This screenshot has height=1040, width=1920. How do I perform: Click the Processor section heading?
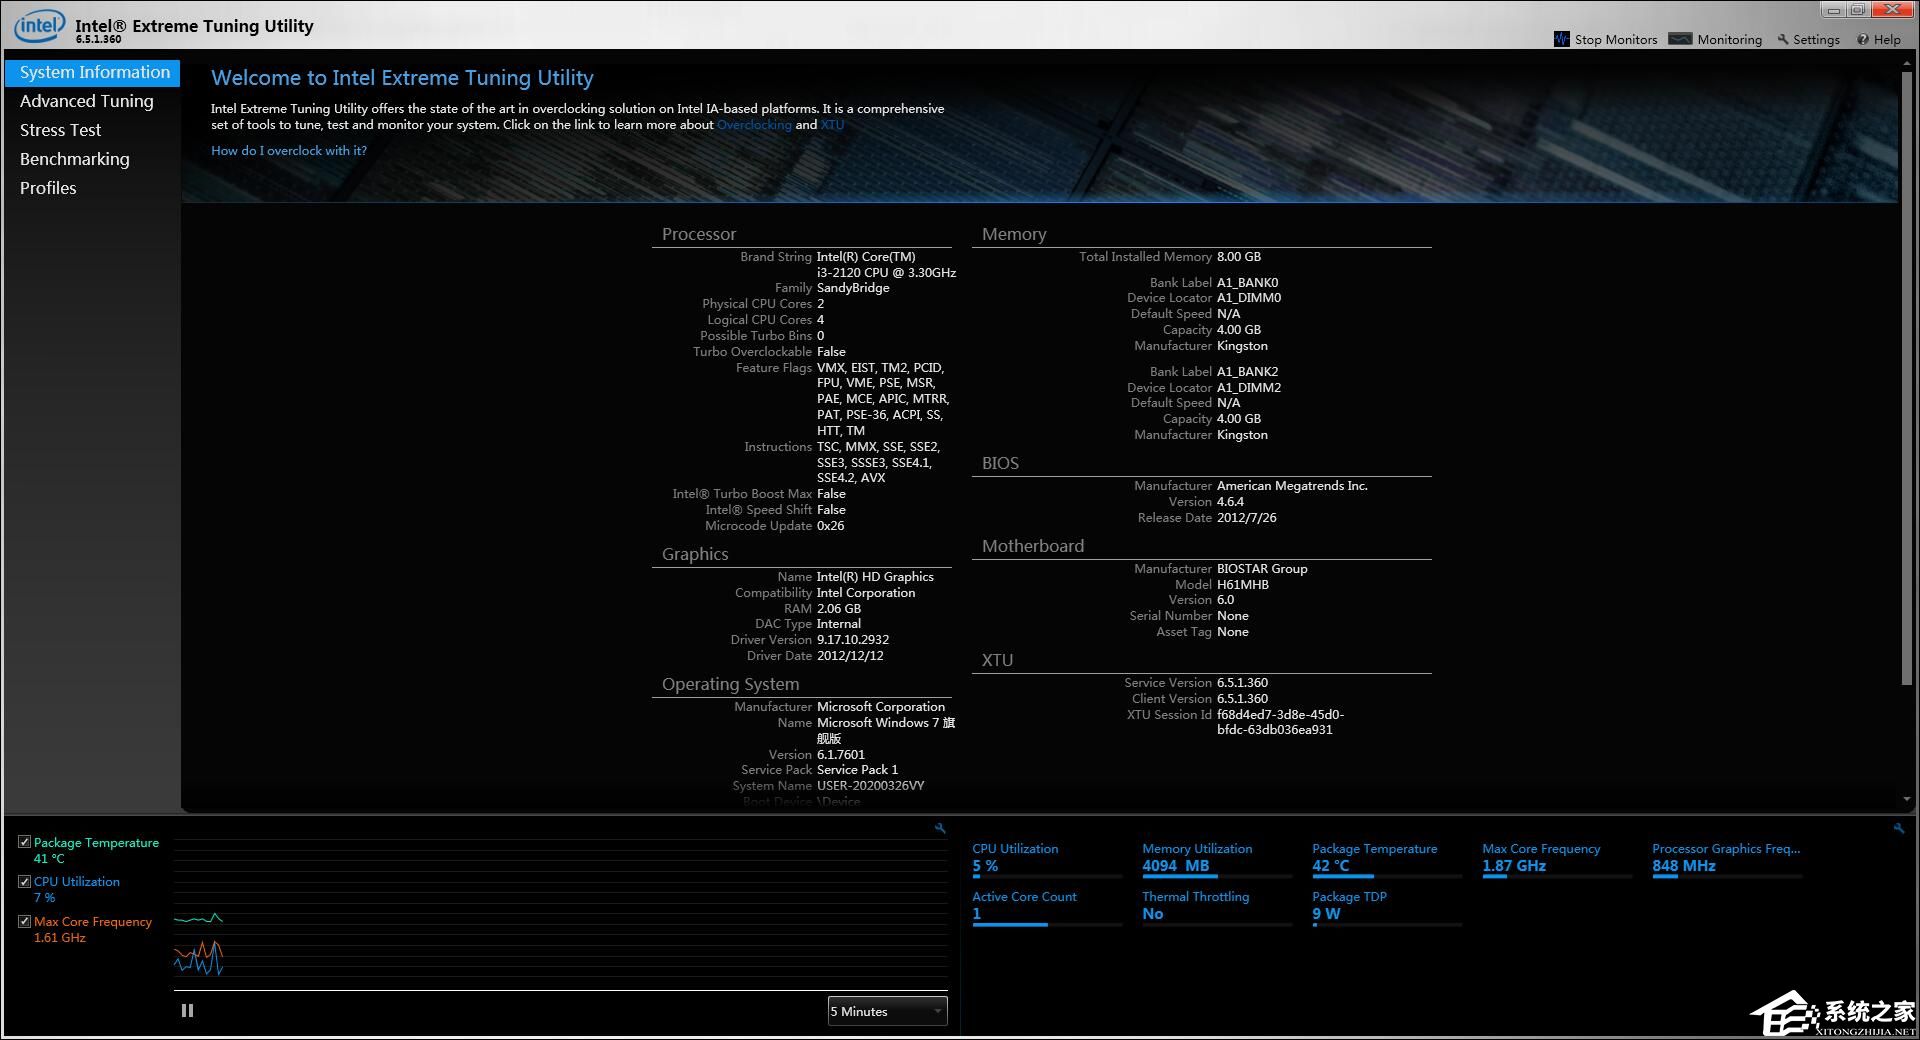pos(698,234)
